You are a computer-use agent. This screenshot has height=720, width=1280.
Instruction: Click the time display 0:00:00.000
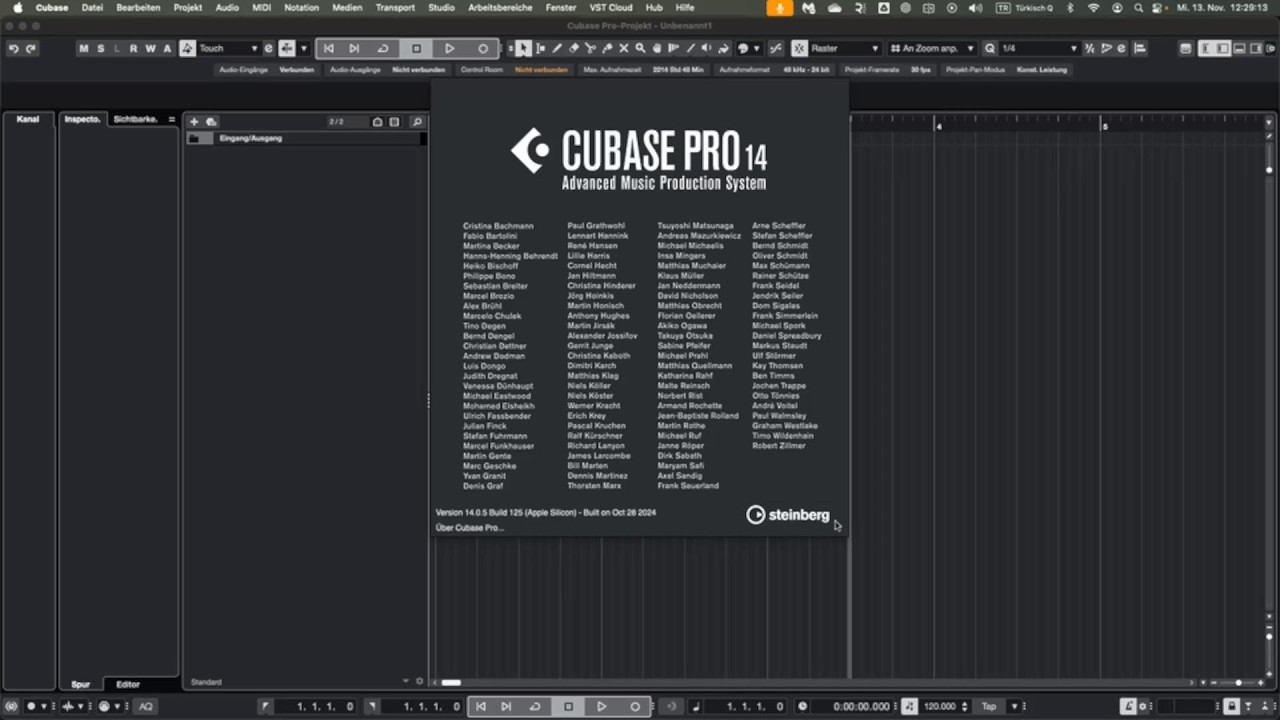[x=862, y=706]
